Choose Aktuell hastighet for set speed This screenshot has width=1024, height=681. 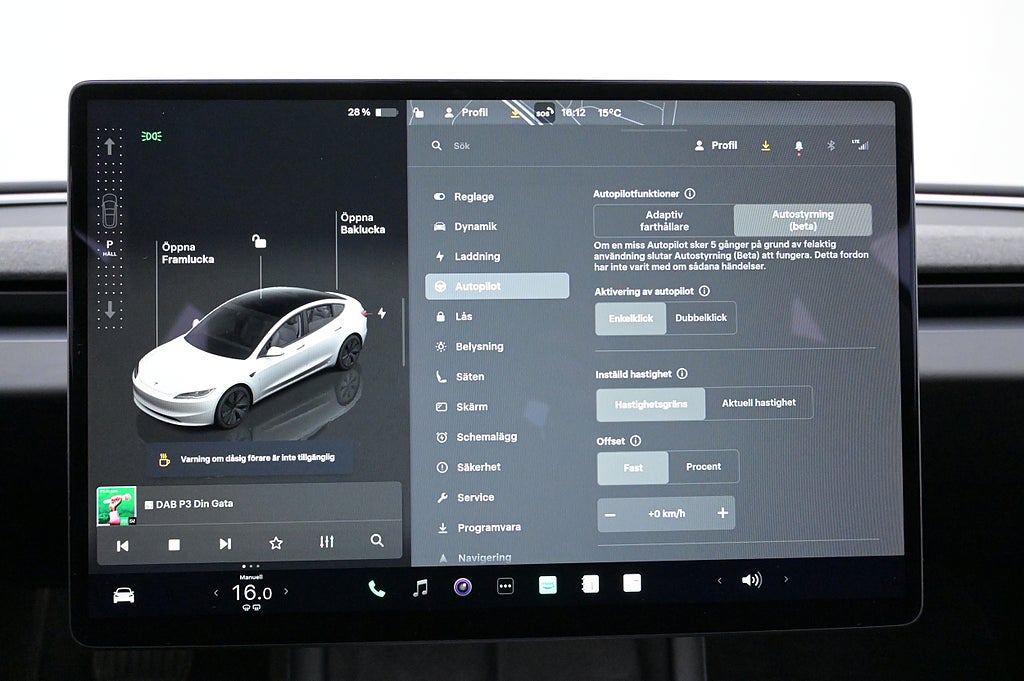(758, 403)
